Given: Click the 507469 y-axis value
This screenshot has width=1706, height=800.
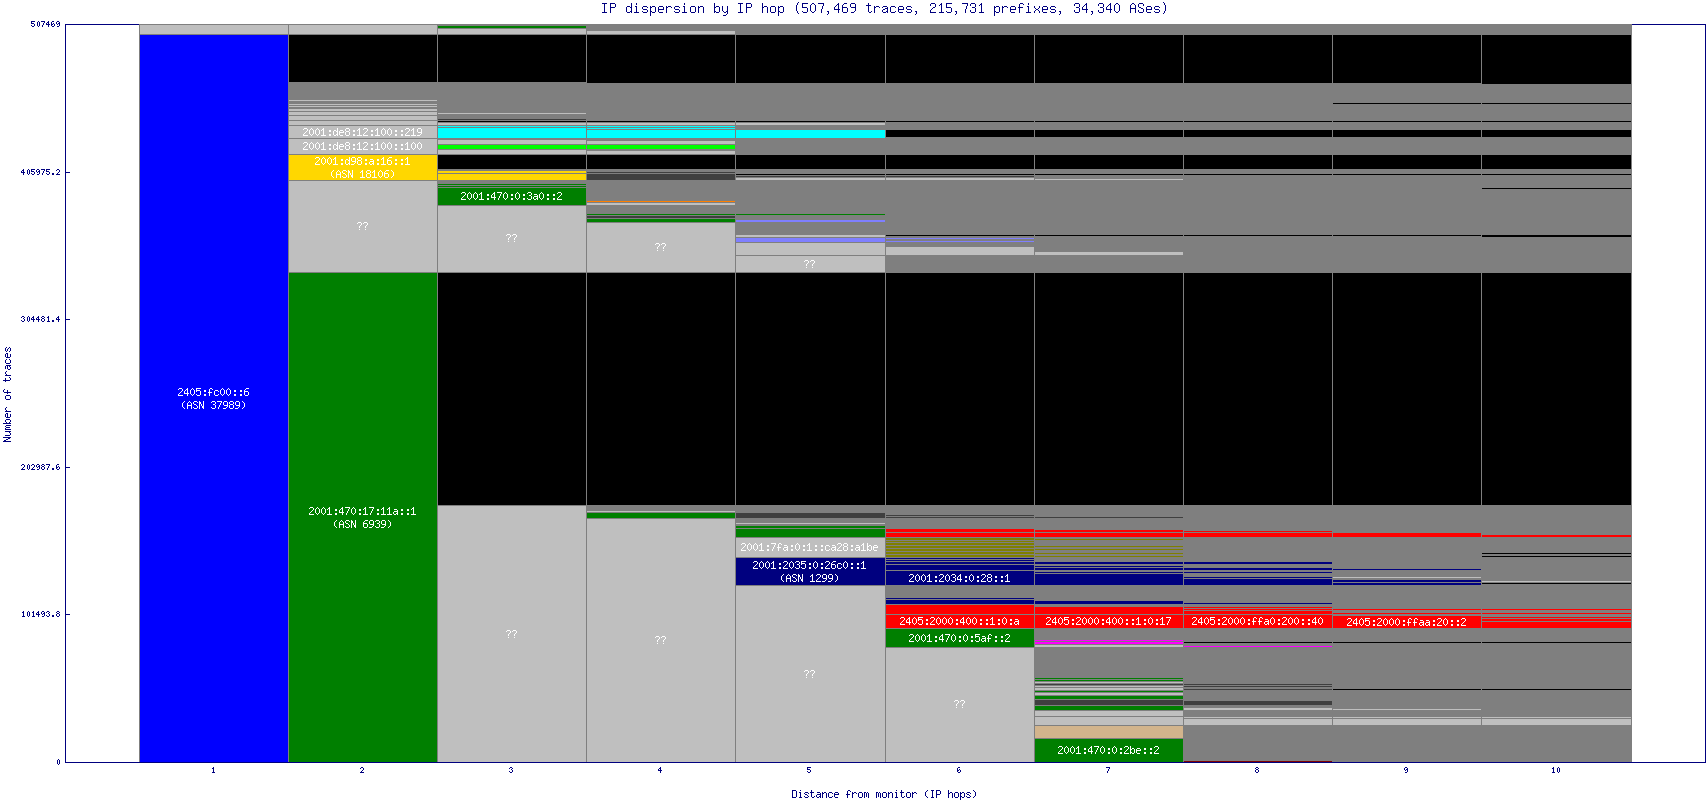Looking at the screenshot, I should point(45,24).
